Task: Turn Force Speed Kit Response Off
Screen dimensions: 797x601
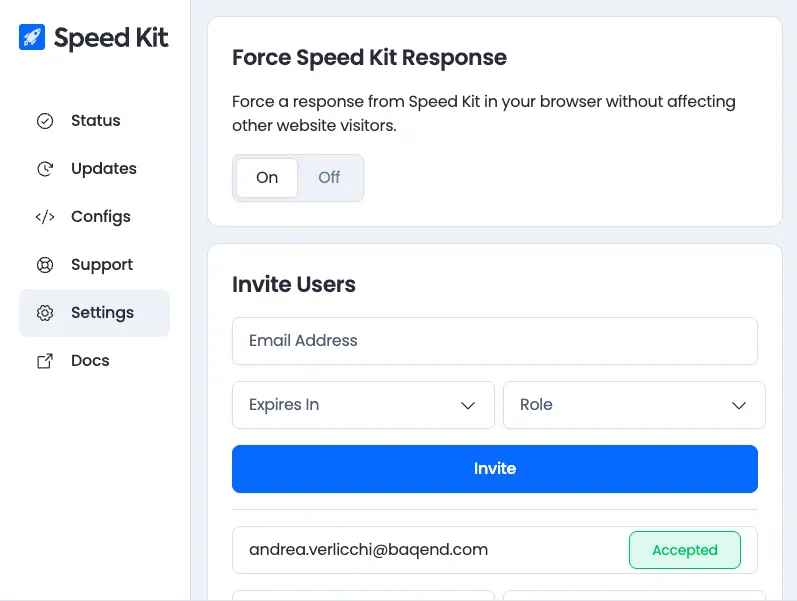Action: [329, 178]
